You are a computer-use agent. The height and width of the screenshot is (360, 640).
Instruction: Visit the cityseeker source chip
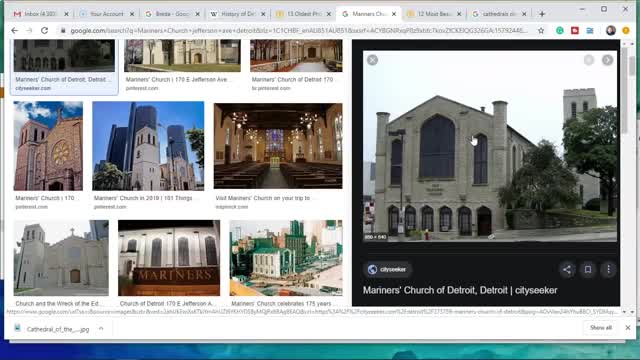[387, 269]
